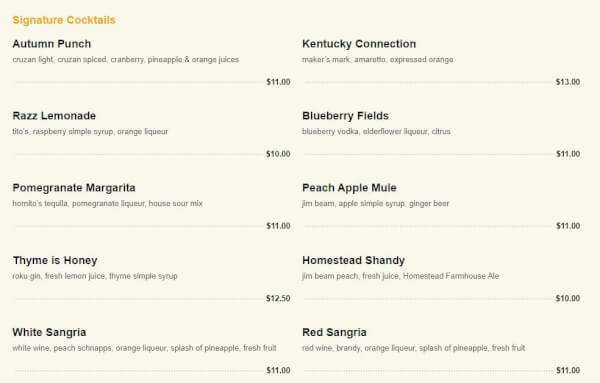Image resolution: width=600 pixels, height=383 pixels.
Task: Click the $12.50 Thyme is Honey price
Action: 278,298
